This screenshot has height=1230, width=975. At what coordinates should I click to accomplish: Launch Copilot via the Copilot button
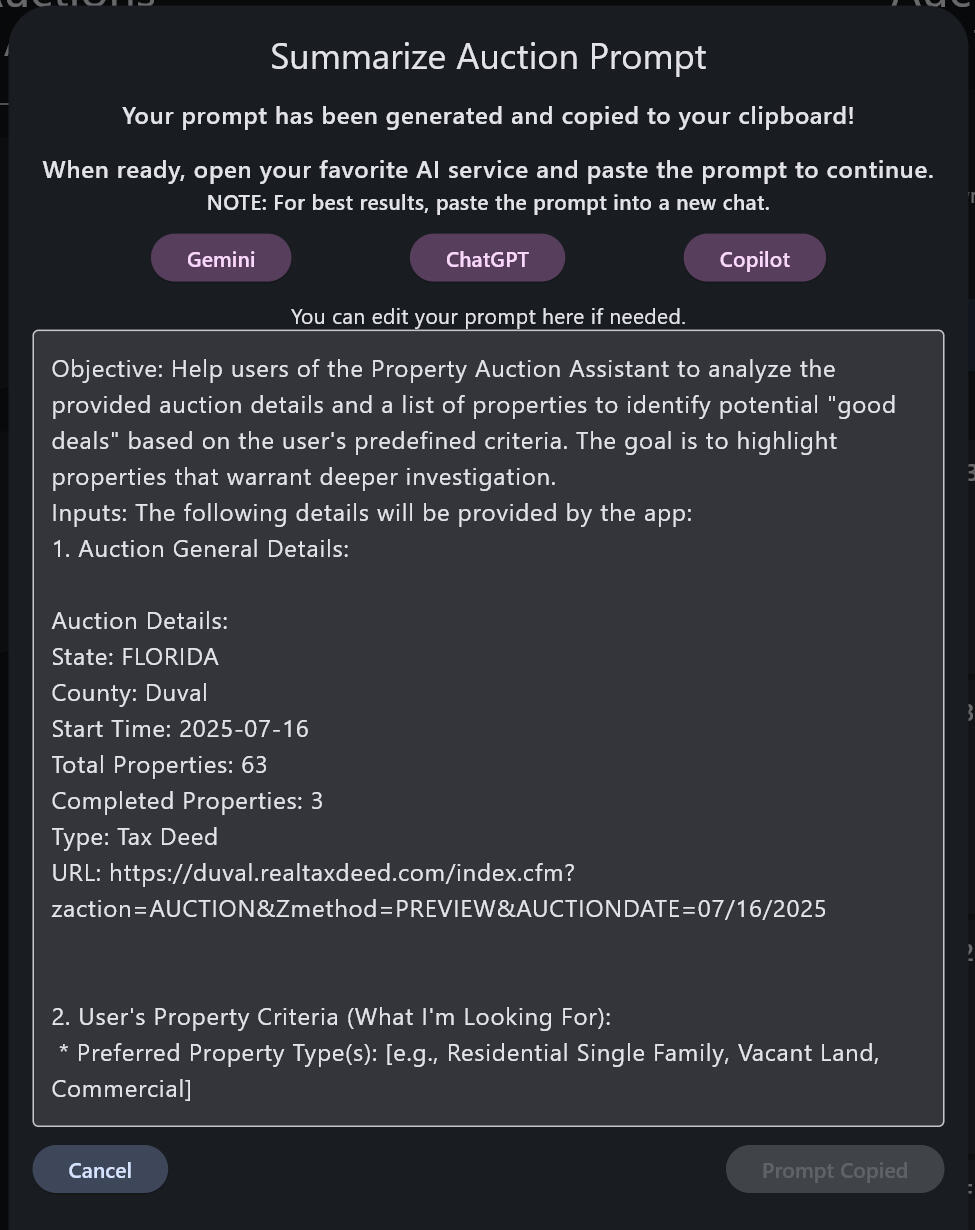point(754,259)
